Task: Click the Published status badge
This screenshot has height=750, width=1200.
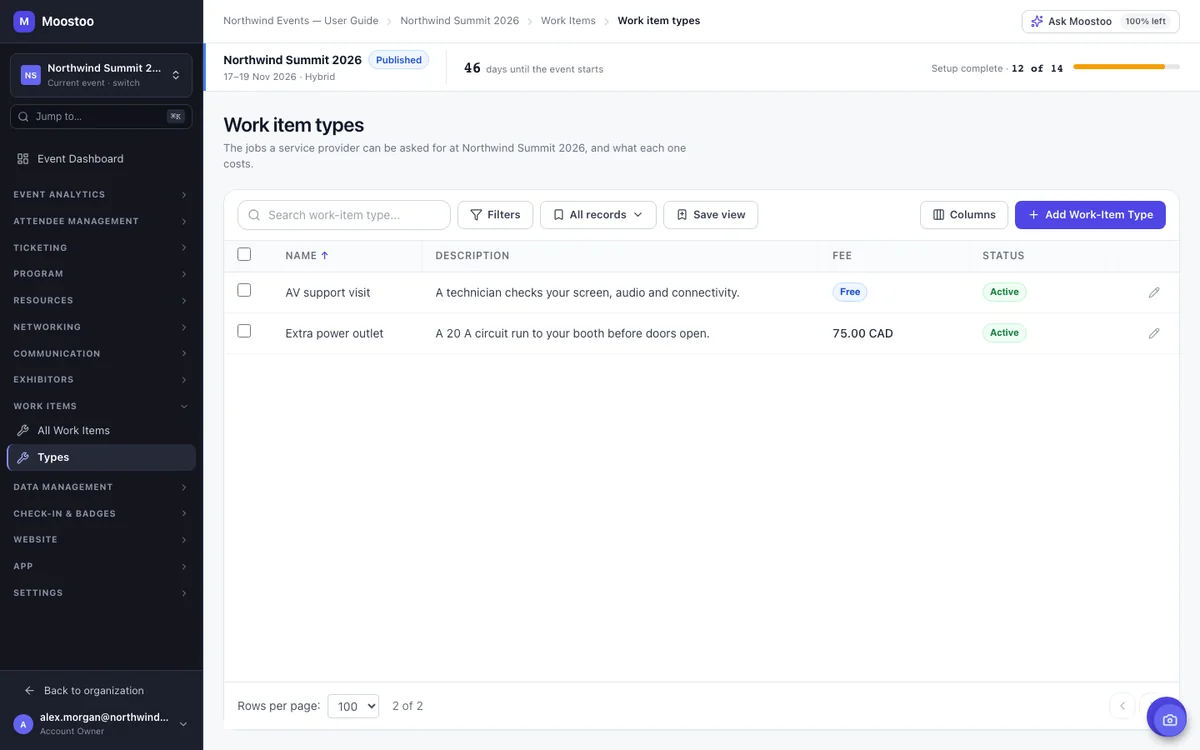Action: pyautogui.click(x=399, y=60)
